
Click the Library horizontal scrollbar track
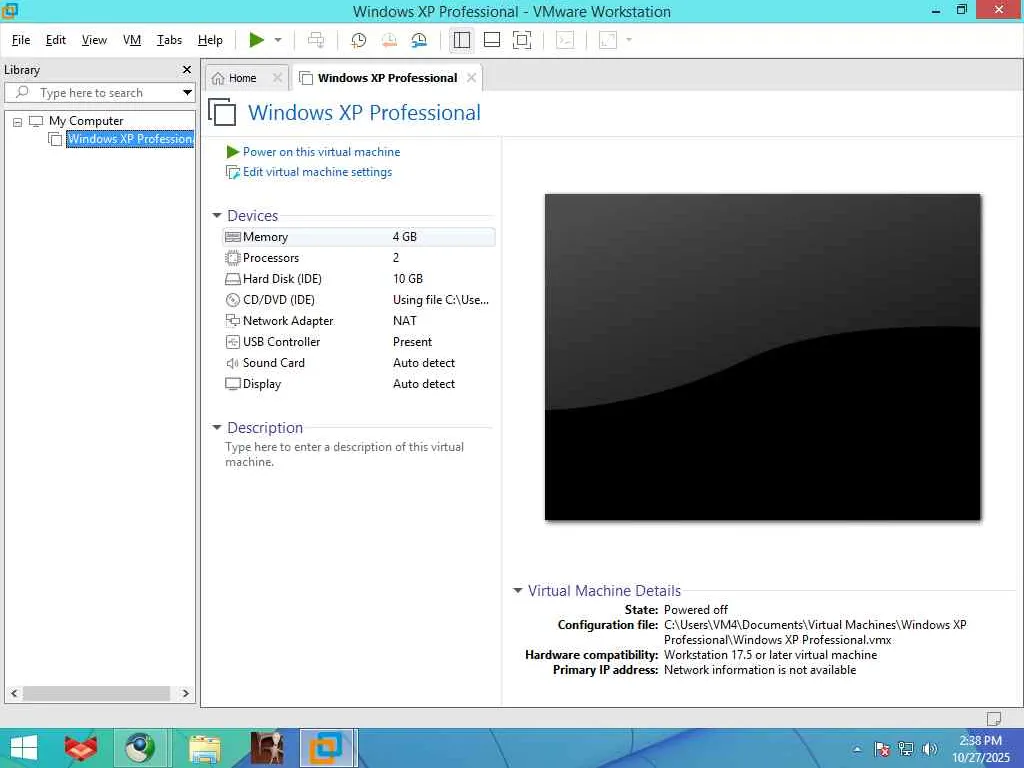click(x=97, y=693)
